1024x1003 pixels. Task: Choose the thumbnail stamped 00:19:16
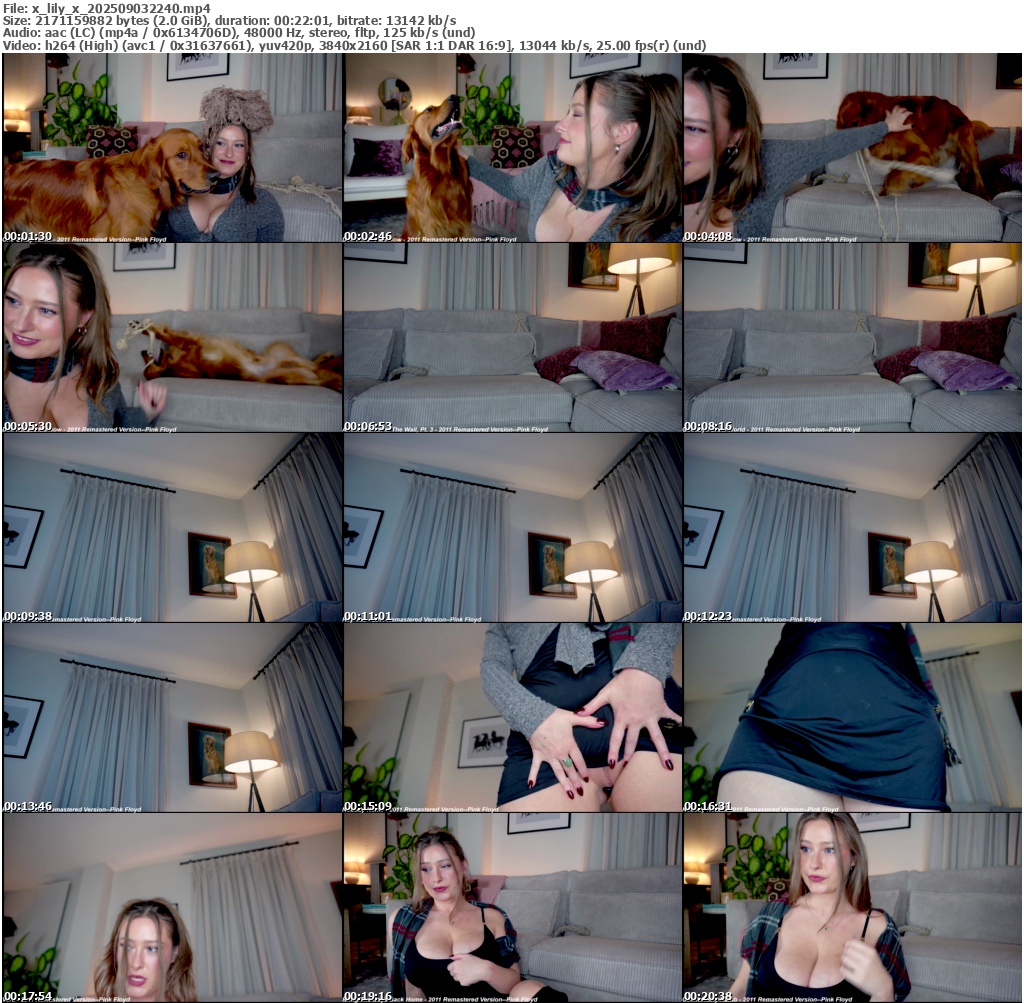click(x=513, y=908)
